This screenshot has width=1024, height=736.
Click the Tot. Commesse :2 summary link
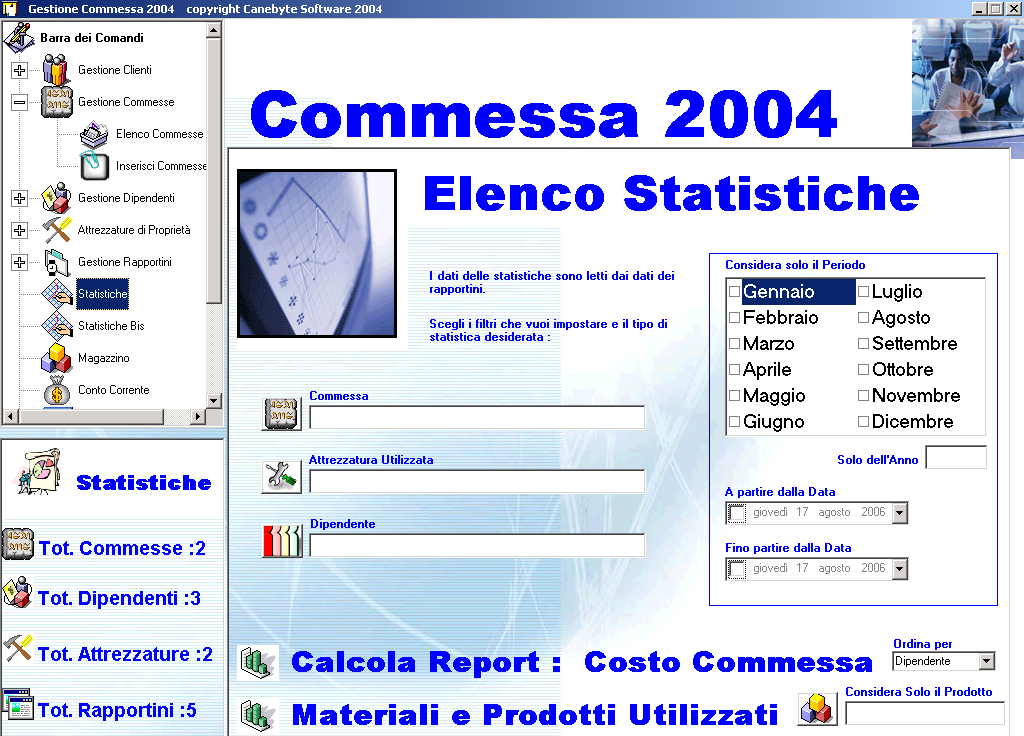[x=122, y=548]
